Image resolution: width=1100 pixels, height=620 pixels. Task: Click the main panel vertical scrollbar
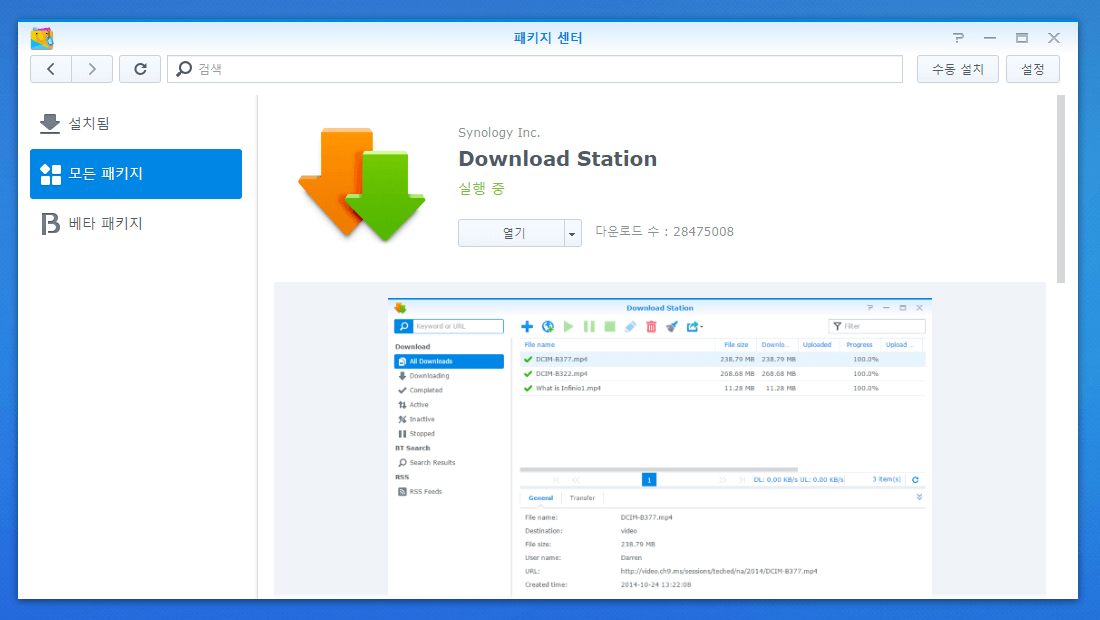(1061, 189)
